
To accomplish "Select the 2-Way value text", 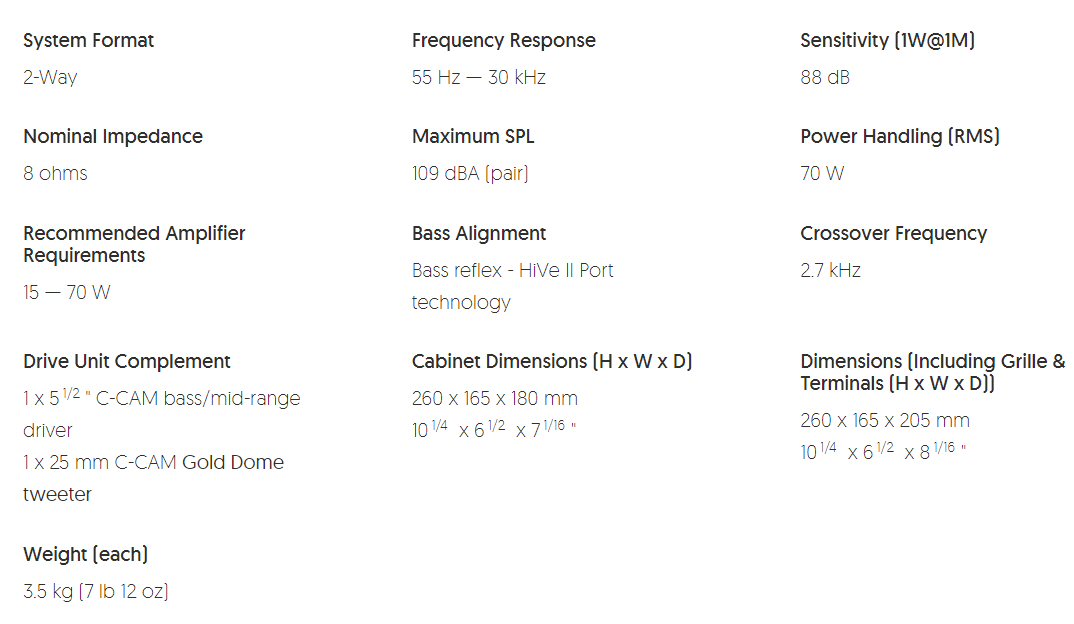I will pyautogui.click(x=50, y=77).
